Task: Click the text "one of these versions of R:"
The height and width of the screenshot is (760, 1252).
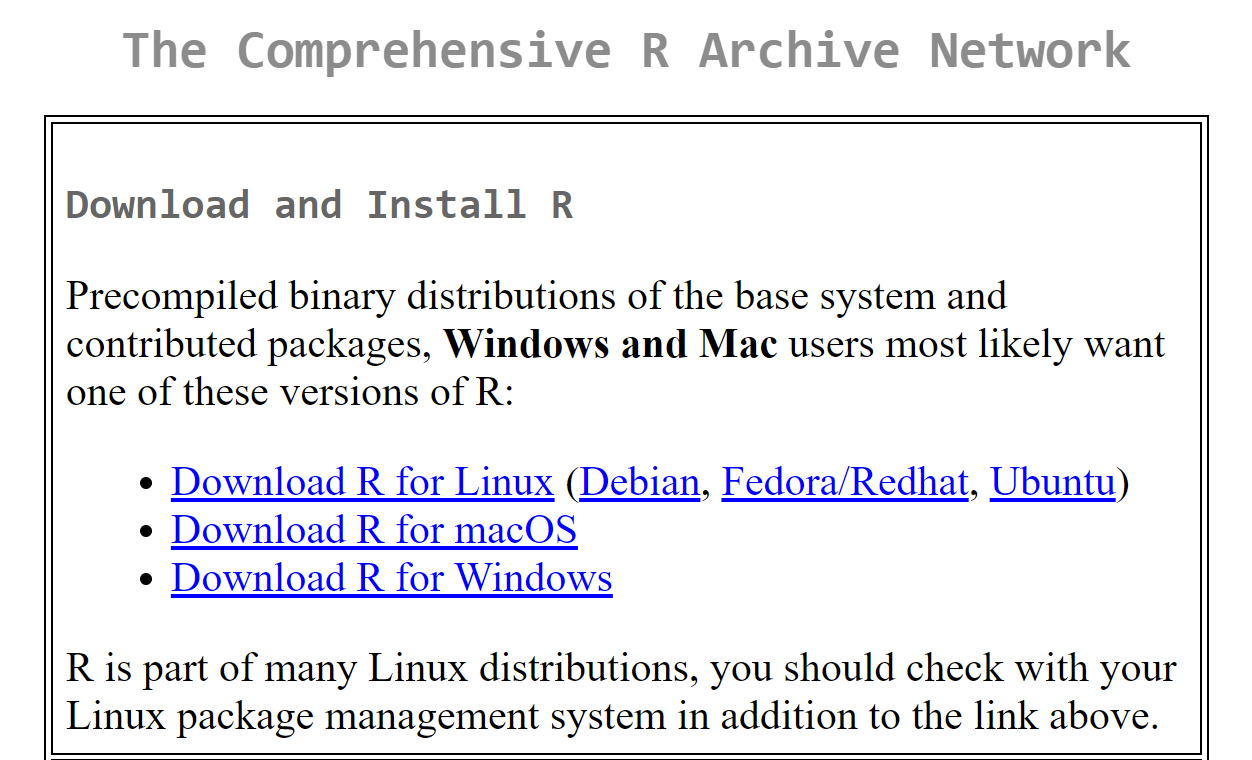Action: [290, 392]
